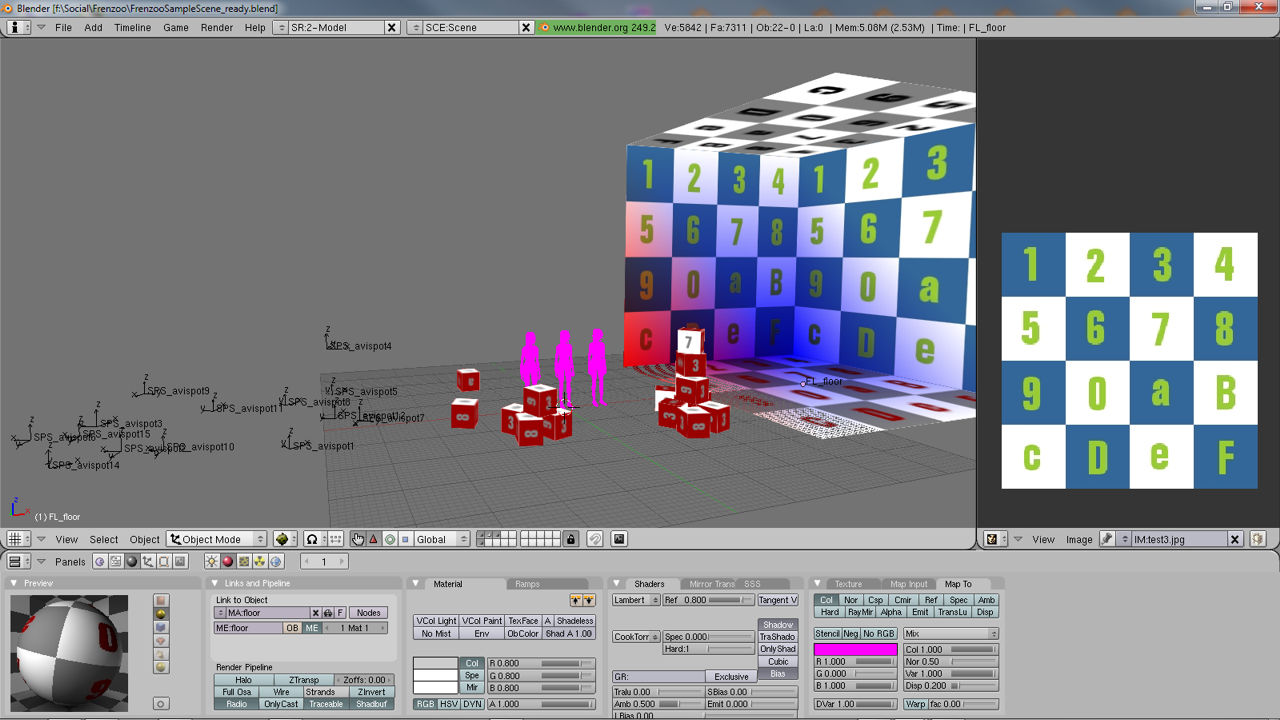Select the World buttons globe icon
This screenshot has width=1280, height=720.
(x=275, y=562)
